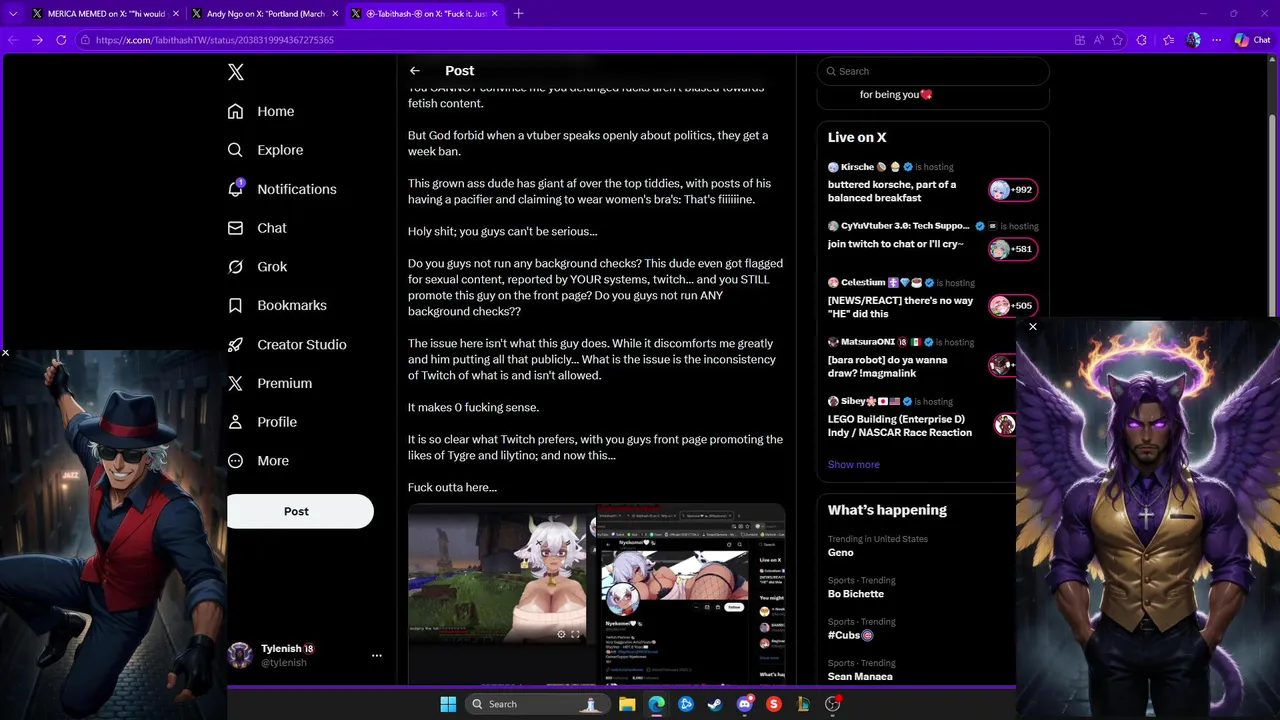Open the tab actions menu chevron
The image size is (1280, 720).
[13, 14]
